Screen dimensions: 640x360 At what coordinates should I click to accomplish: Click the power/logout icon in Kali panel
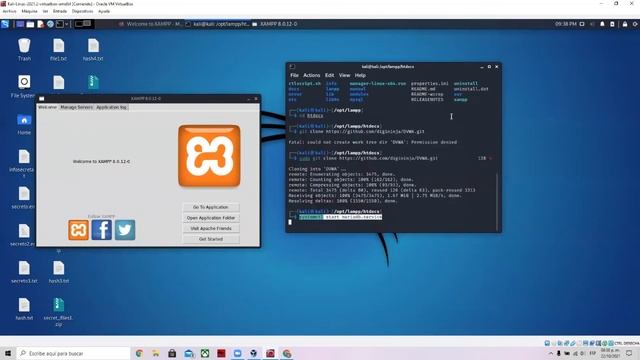click(x=635, y=24)
